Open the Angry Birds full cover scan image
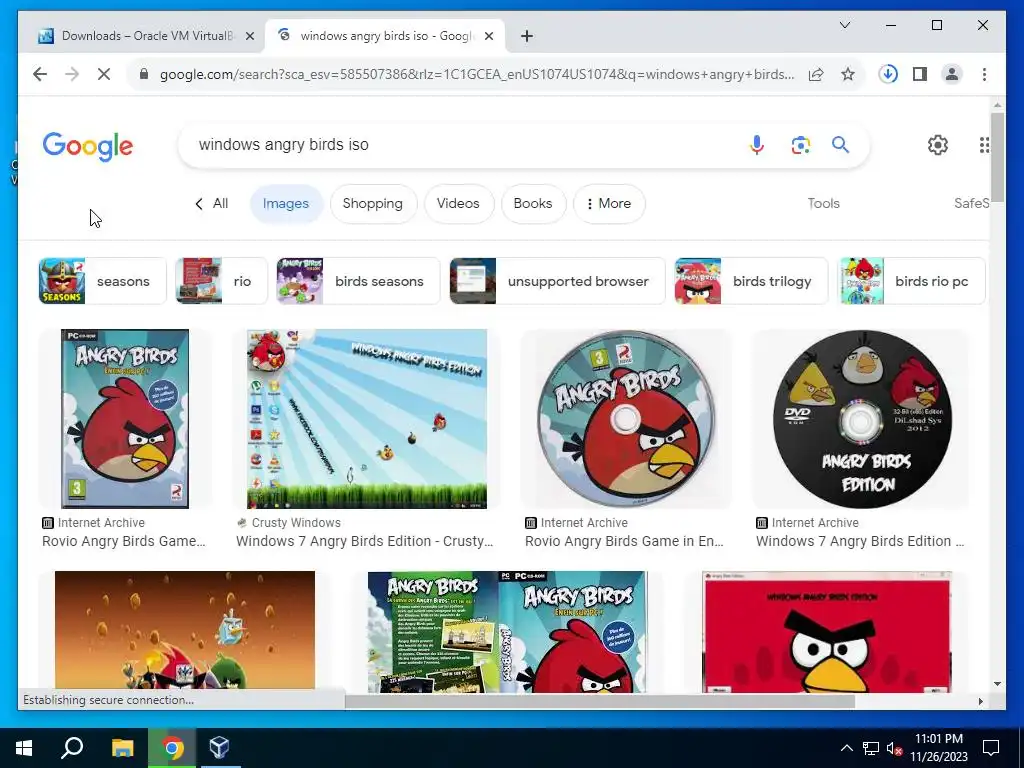Viewport: 1024px width, 768px height. click(x=507, y=632)
